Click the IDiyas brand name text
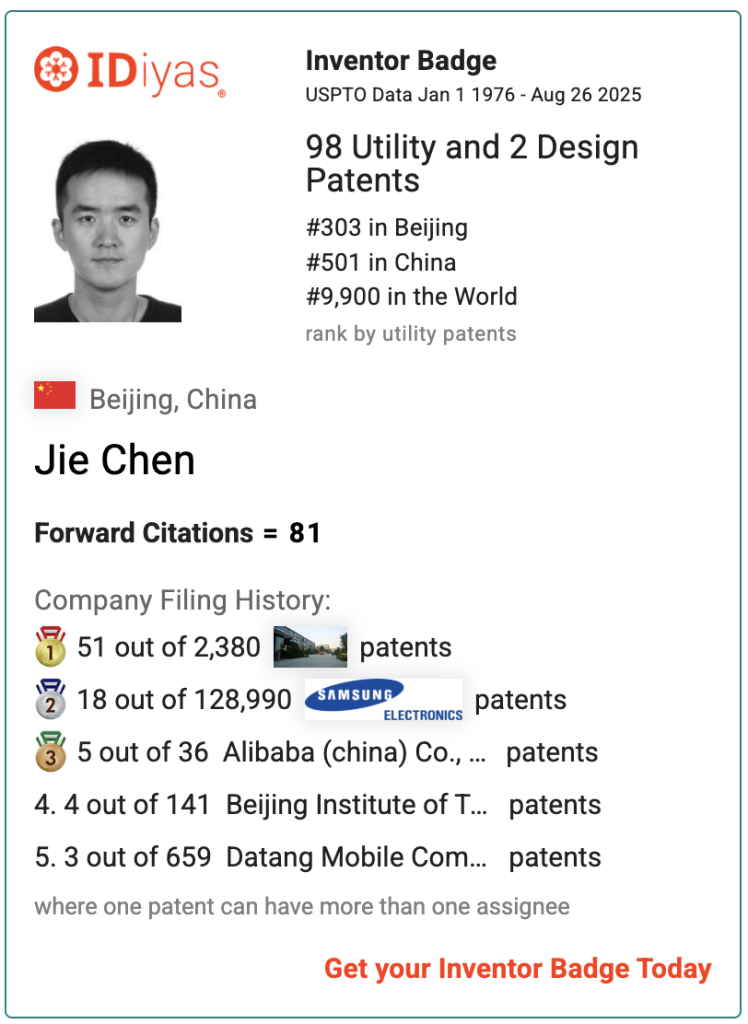 click(154, 74)
